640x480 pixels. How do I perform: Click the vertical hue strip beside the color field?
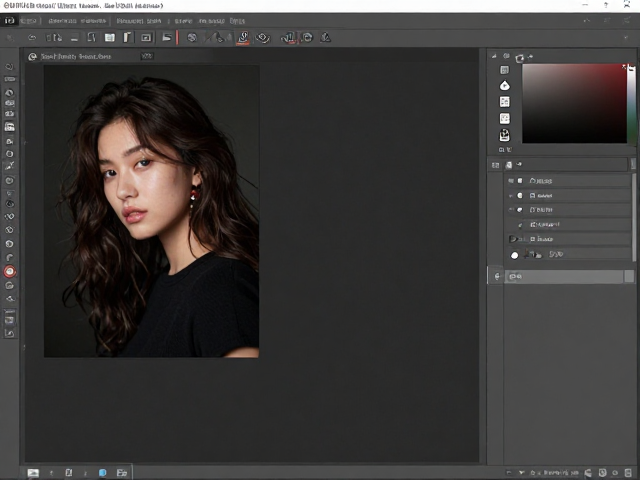(x=631, y=104)
